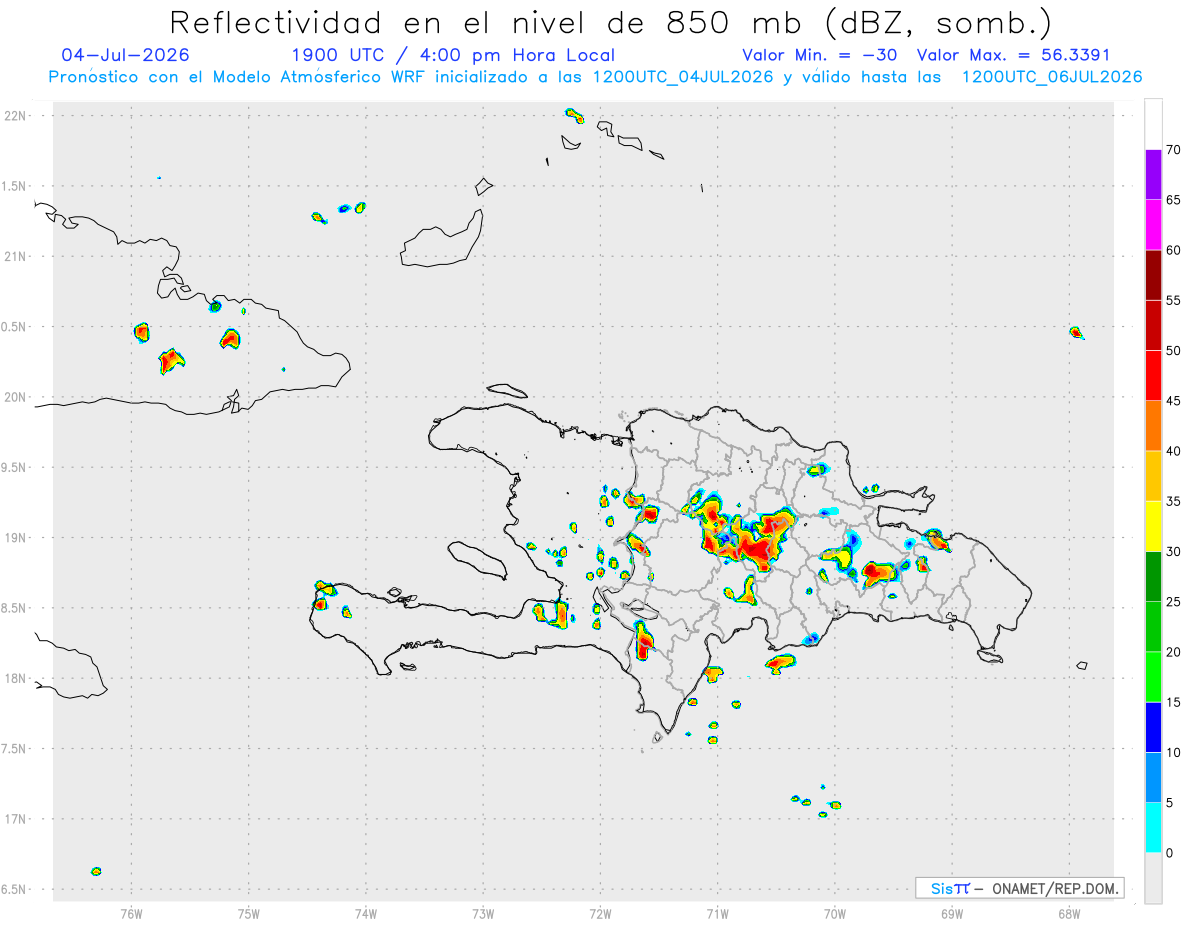Click the color scale label '50'
This screenshot has height=927, width=1200.
[1174, 350]
